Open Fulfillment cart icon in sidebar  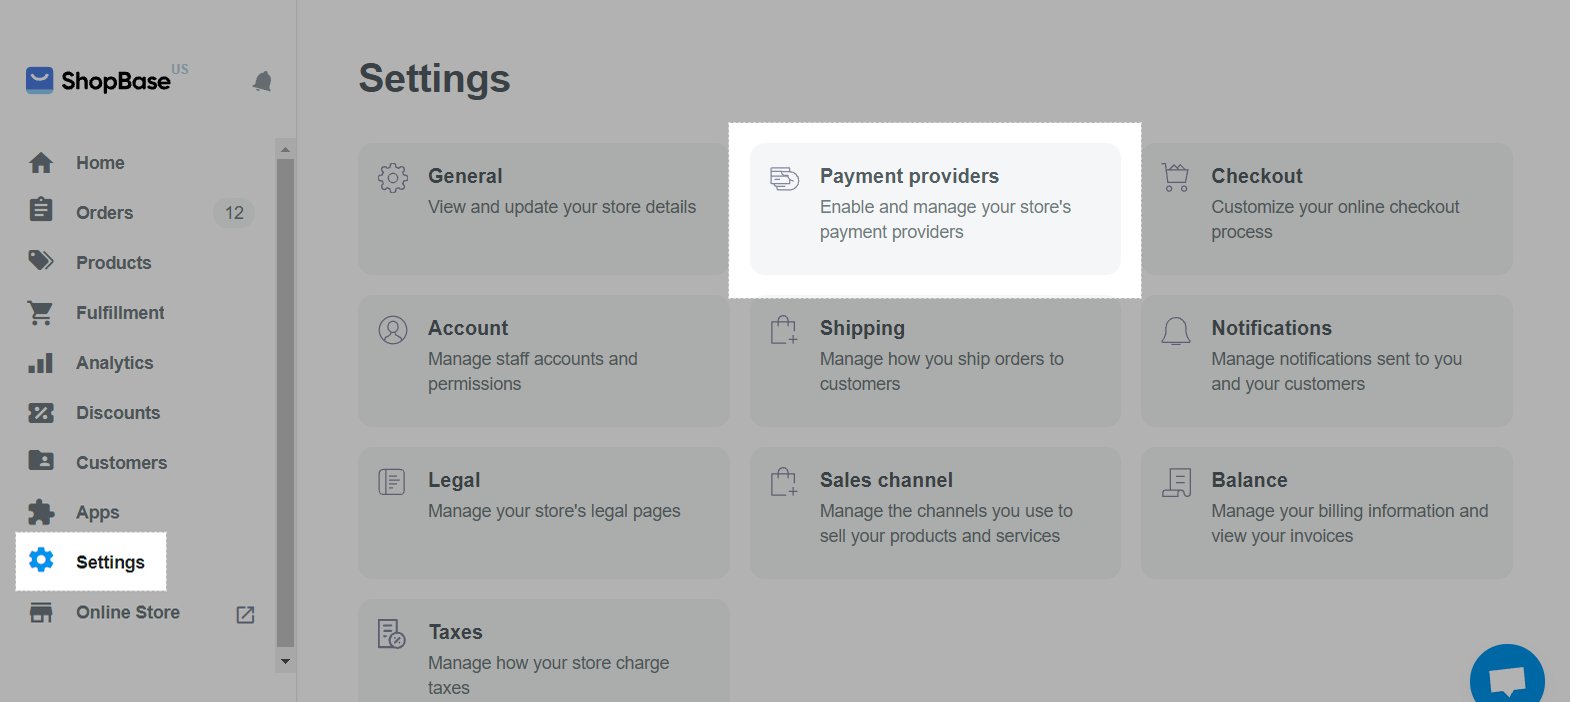coord(40,313)
